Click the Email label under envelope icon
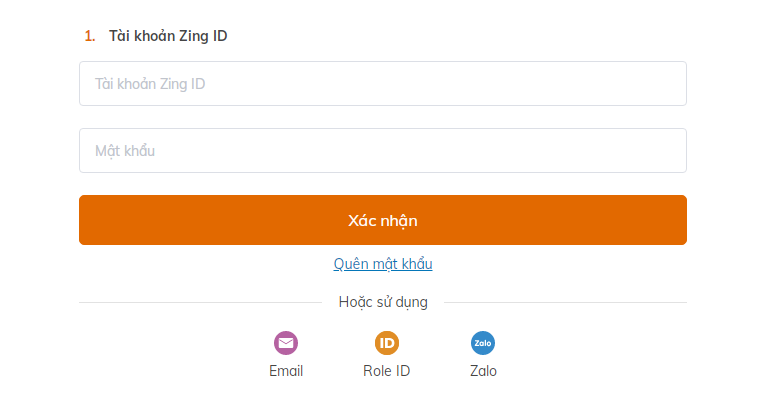The width and height of the screenshot is (762, 409). point(286,371)
